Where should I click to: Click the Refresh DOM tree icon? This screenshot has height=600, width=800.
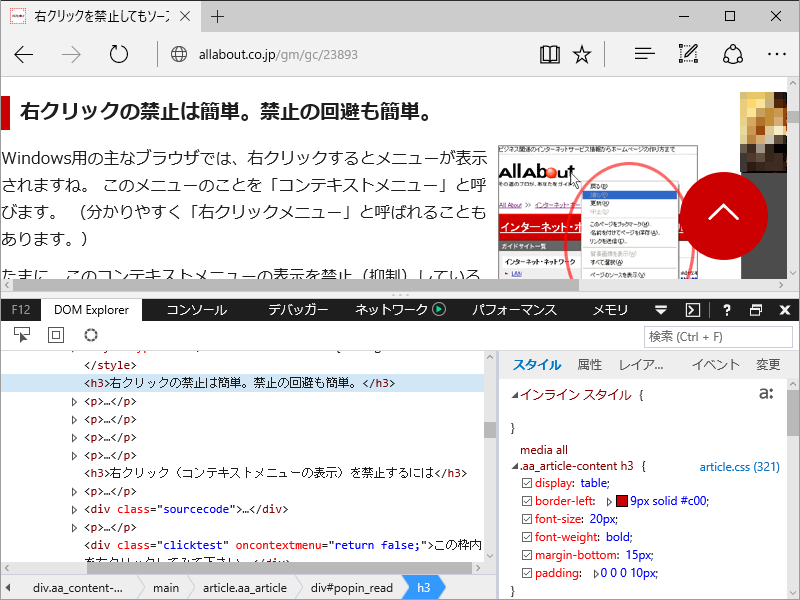91,335
